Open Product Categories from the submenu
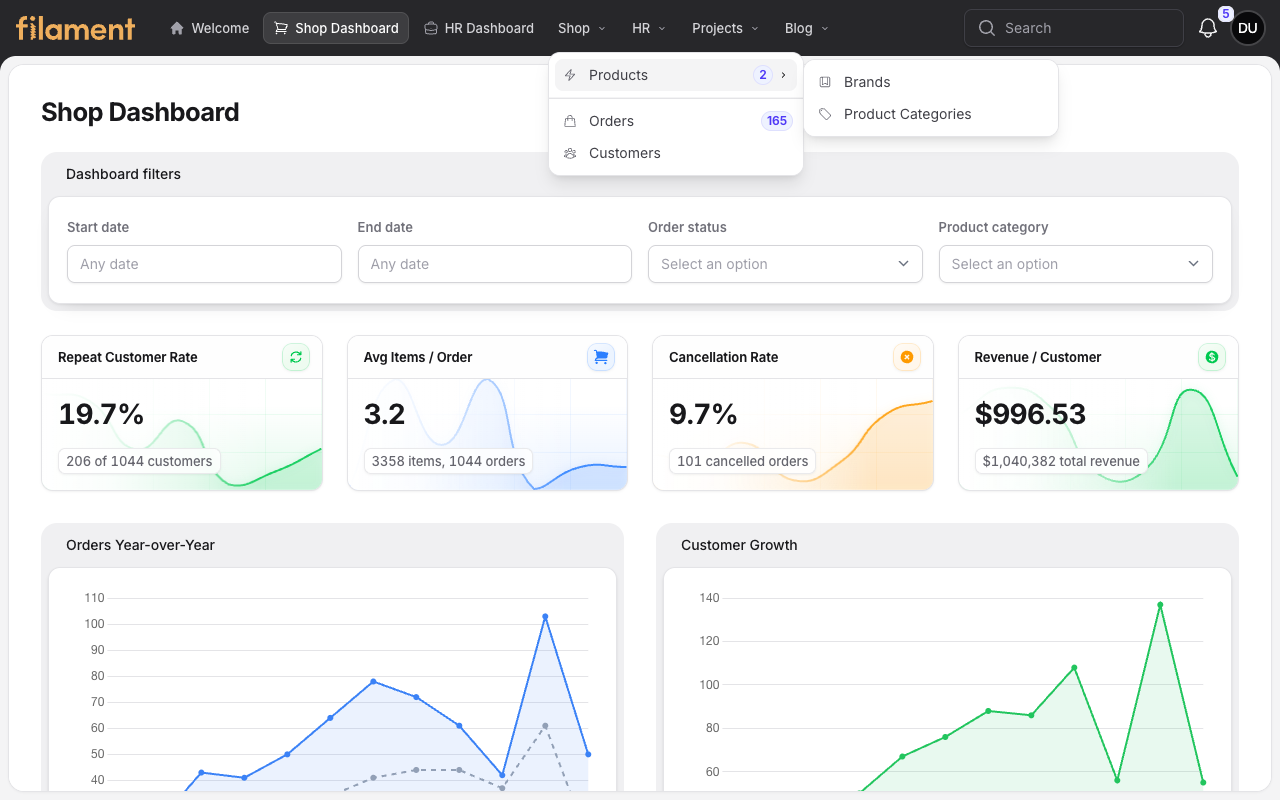This screenshot has height=800, width=1280. 931,114
